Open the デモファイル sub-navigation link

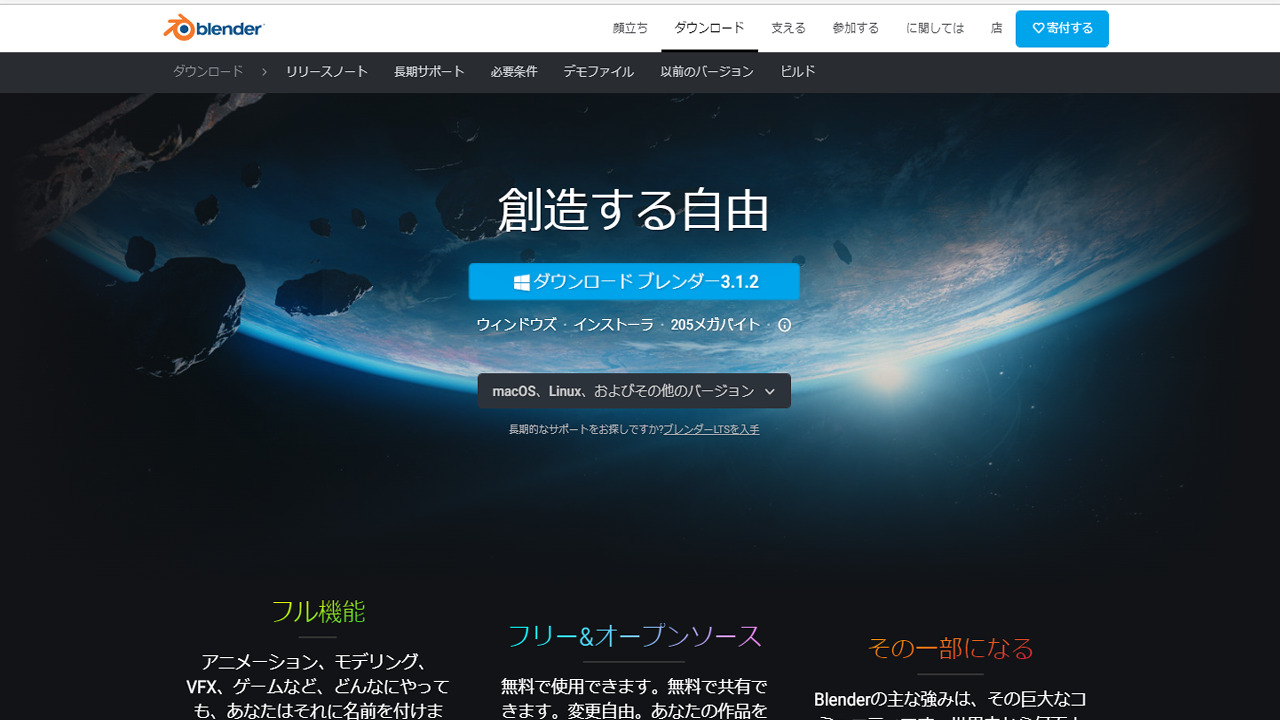tap(598, 72)
